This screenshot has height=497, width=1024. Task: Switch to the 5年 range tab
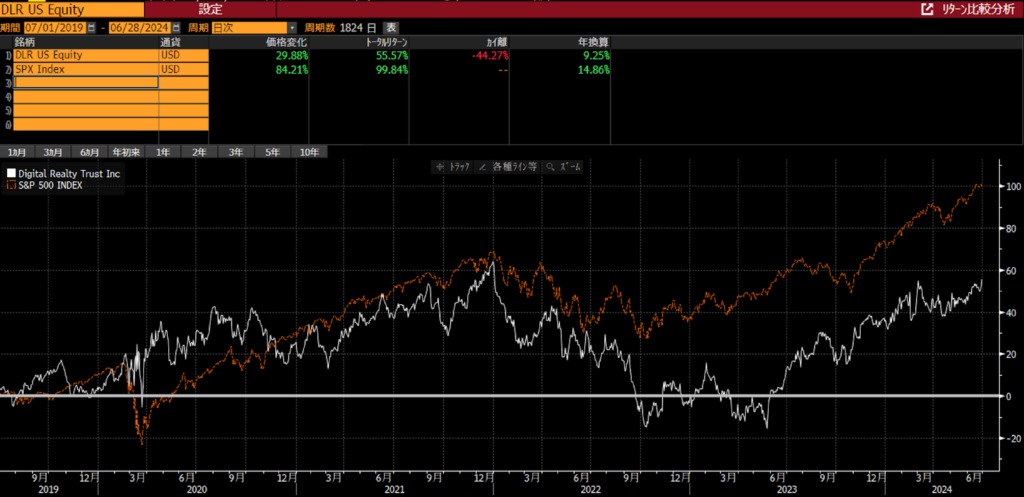[x=272, y=152]
